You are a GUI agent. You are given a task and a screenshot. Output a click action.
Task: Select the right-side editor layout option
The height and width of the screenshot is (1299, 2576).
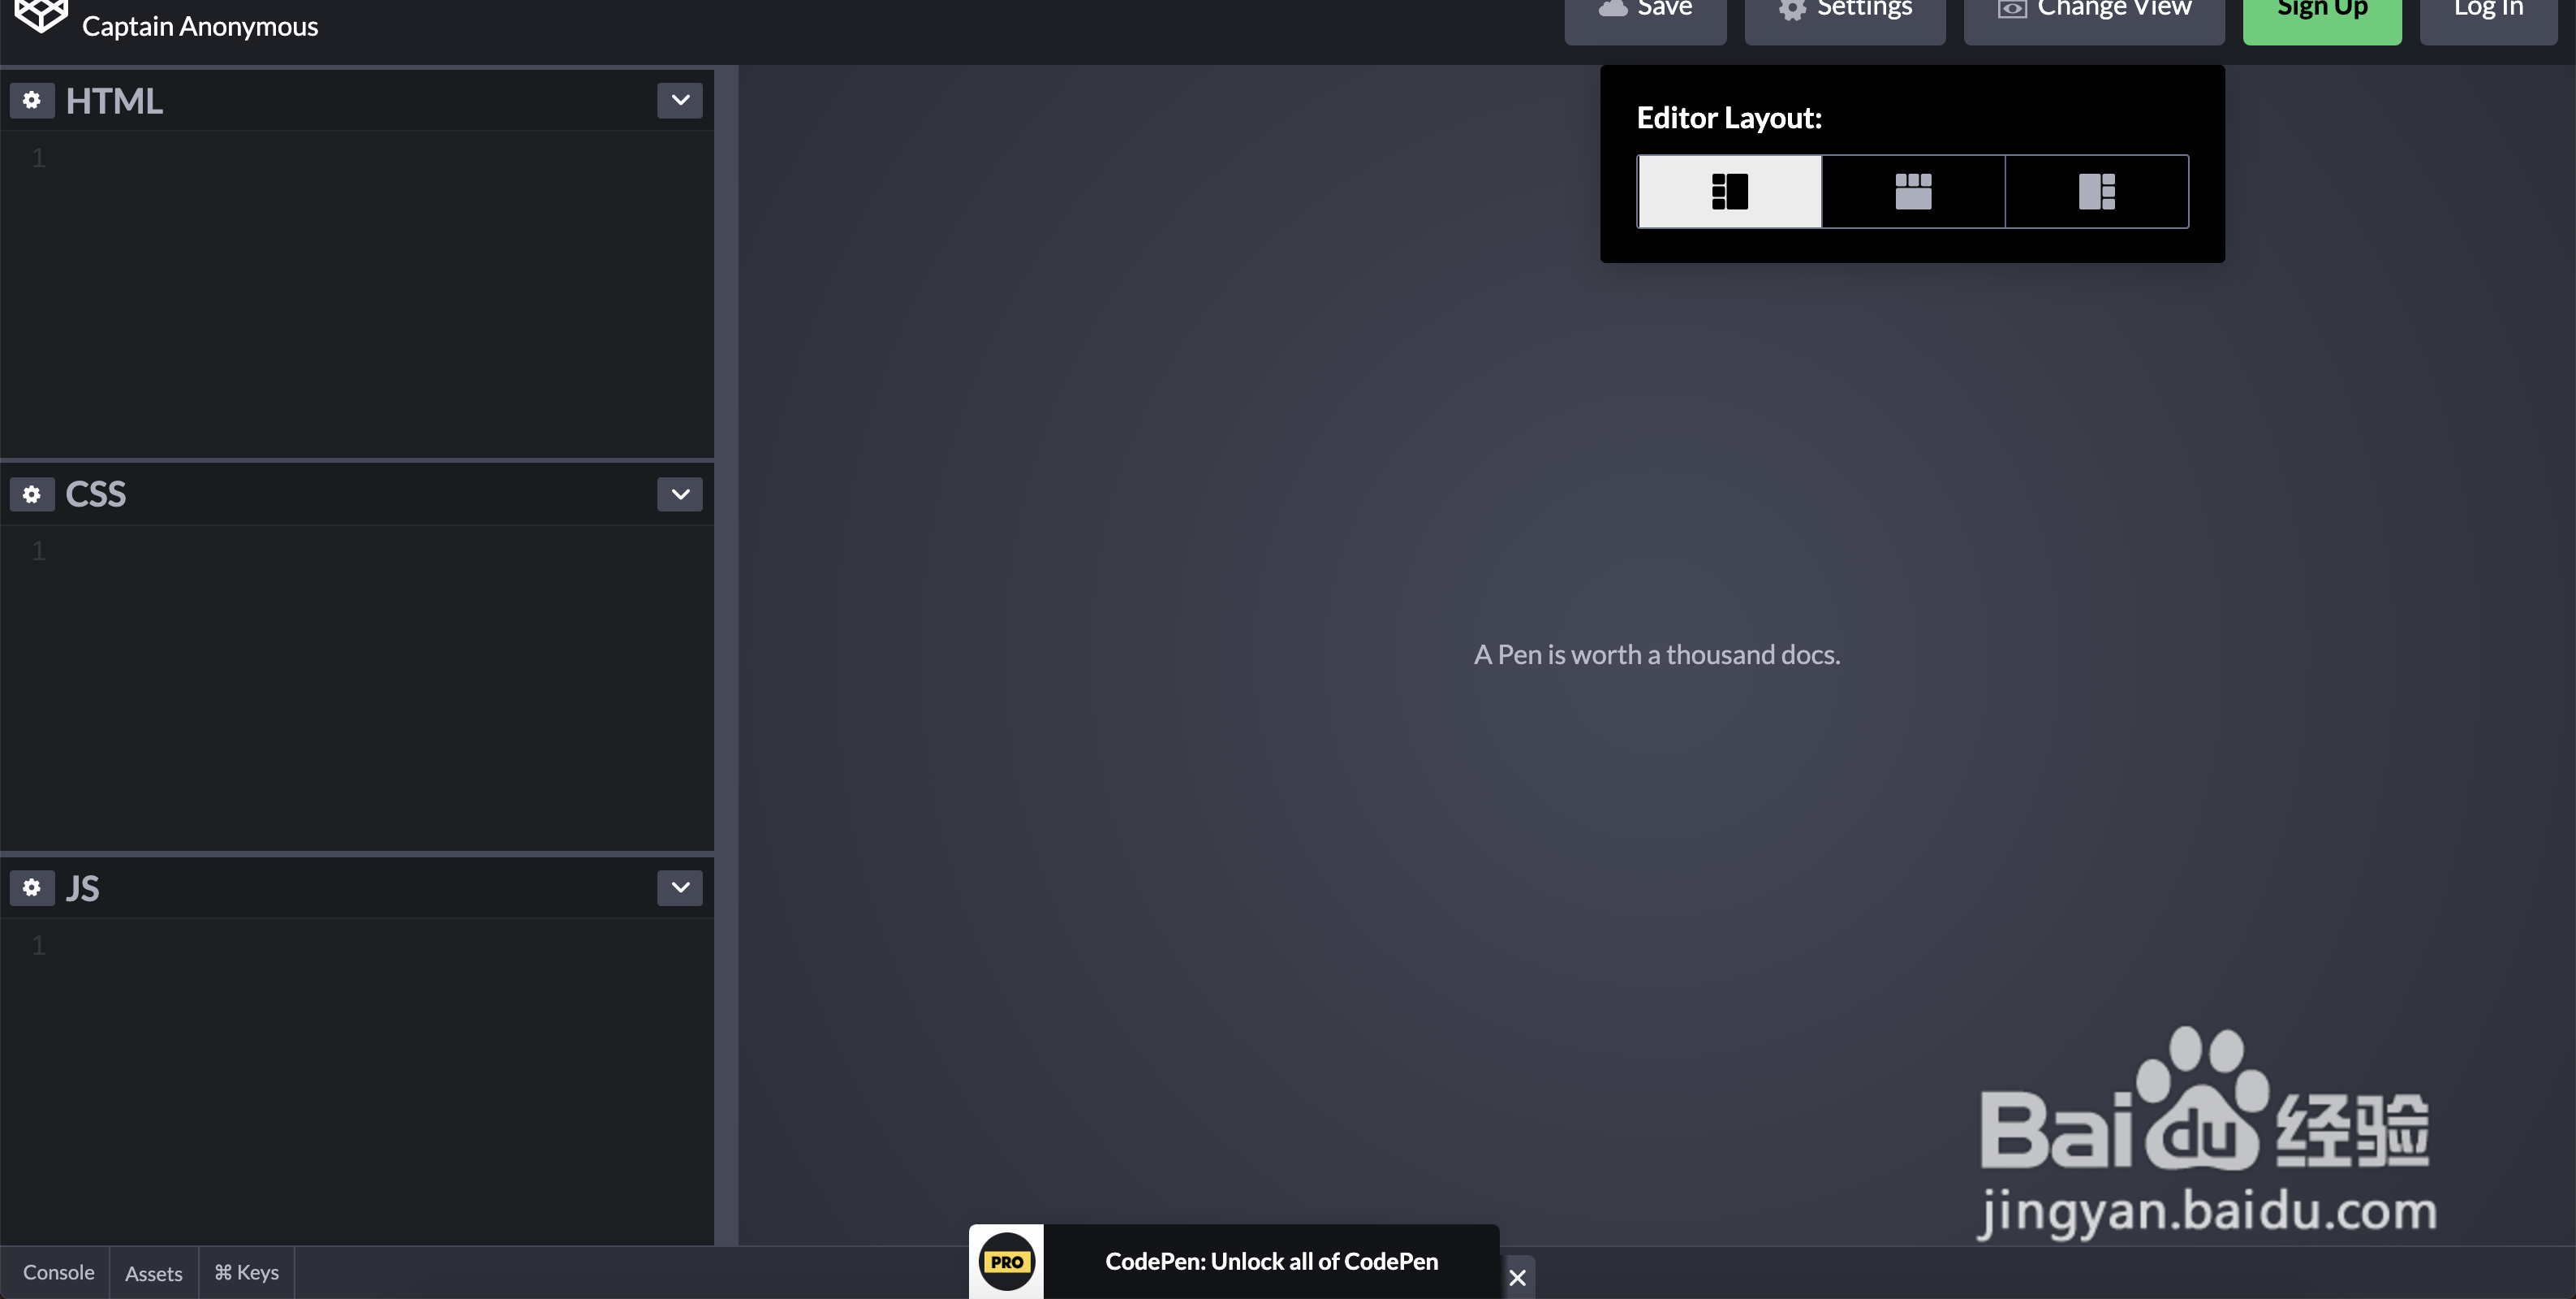(2097, 191)
